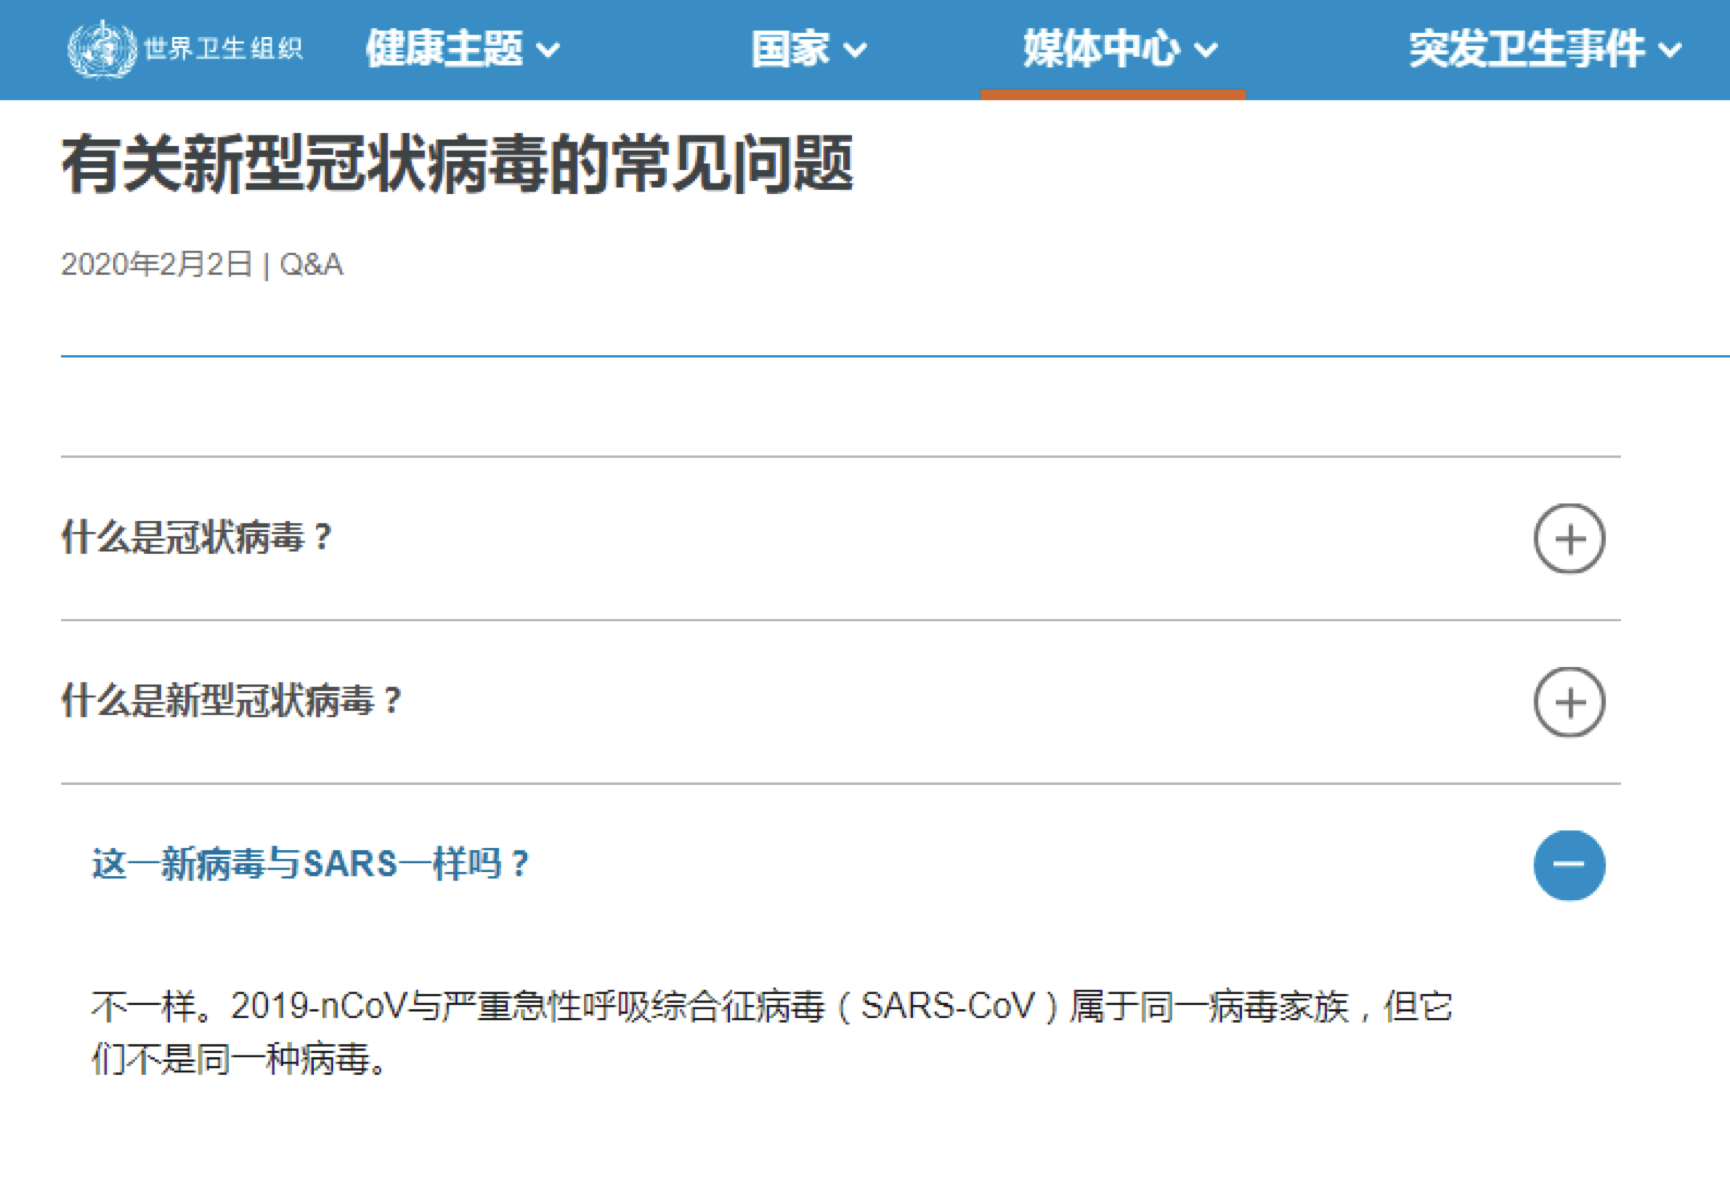Click question title 这一新病毒与SARS一样吗？
The width and height of the screenshot is (1730, 1199).
310,864
